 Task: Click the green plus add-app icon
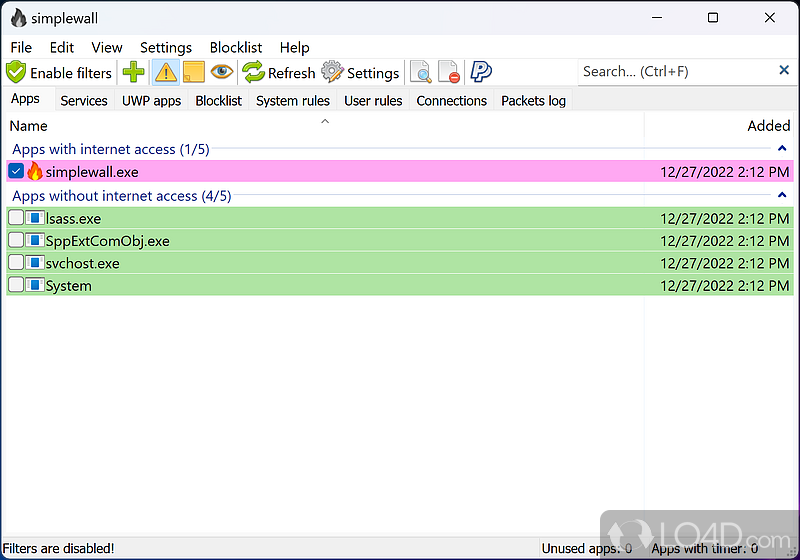134,72
